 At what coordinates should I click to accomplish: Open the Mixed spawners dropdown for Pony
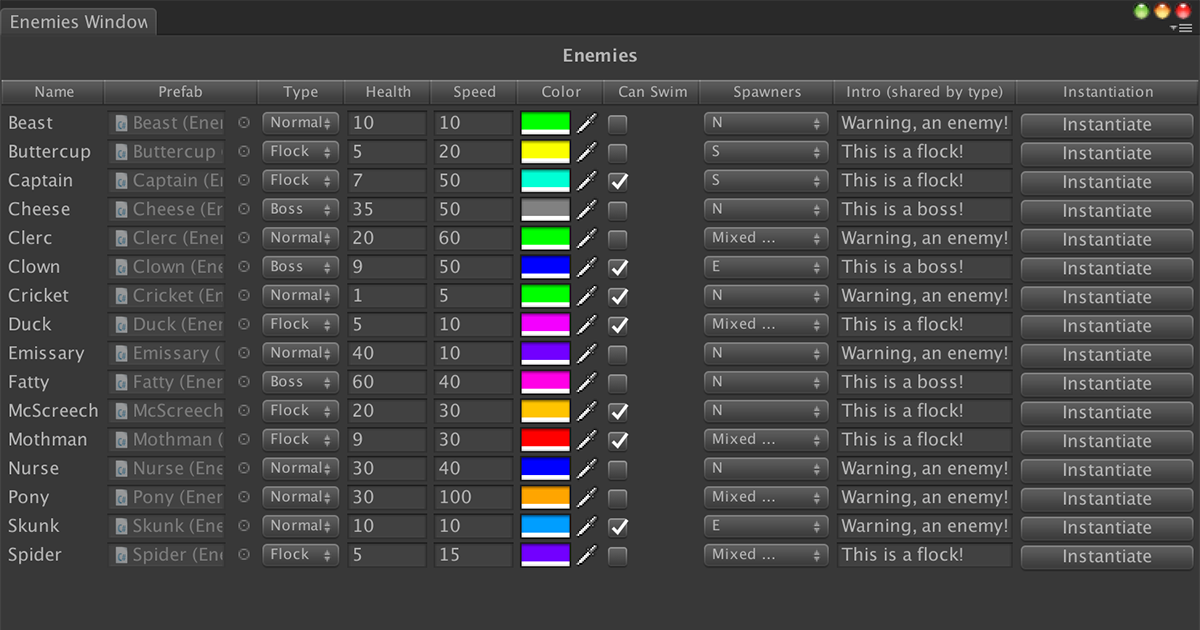pos(766,497)
